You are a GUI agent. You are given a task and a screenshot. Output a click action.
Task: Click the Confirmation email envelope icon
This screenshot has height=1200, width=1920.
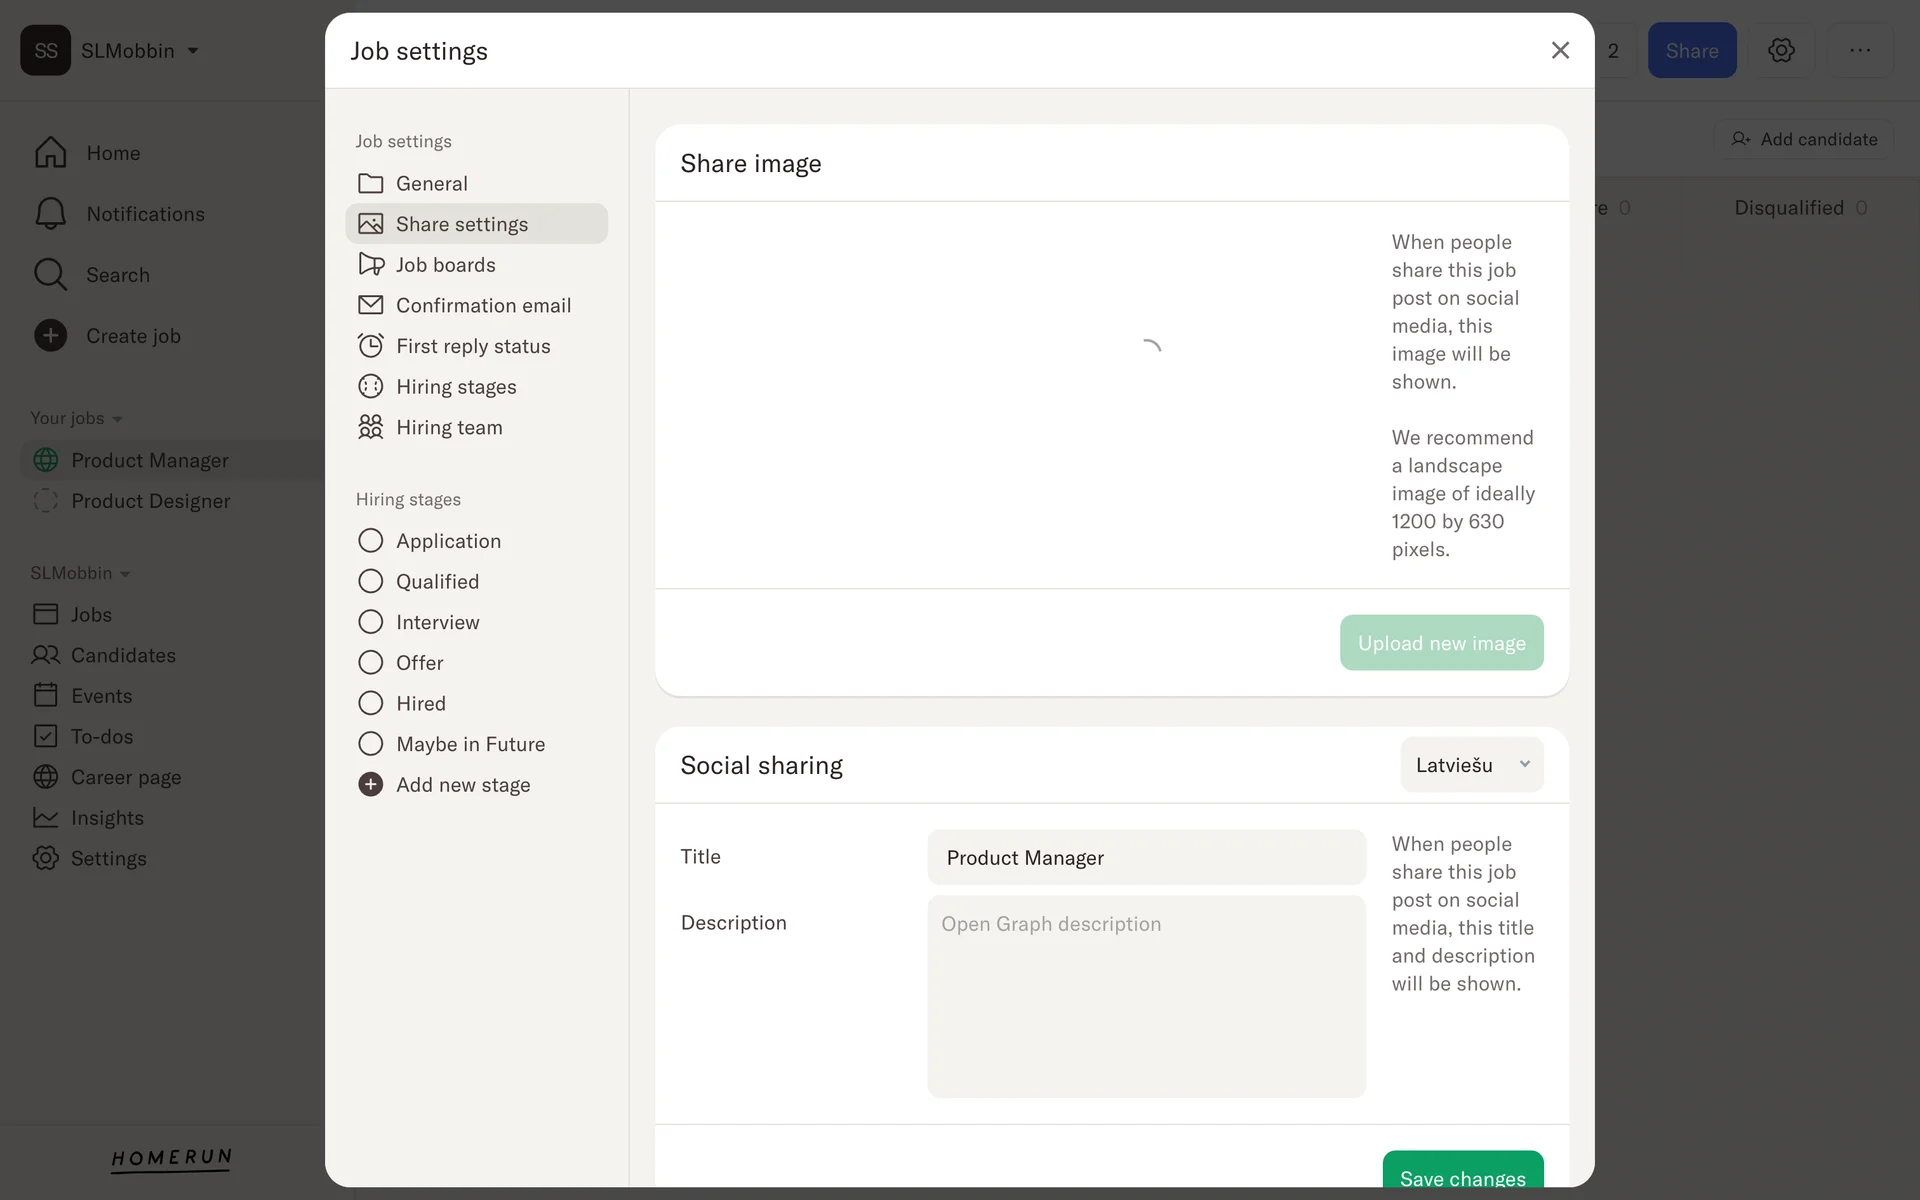point(371,305)
